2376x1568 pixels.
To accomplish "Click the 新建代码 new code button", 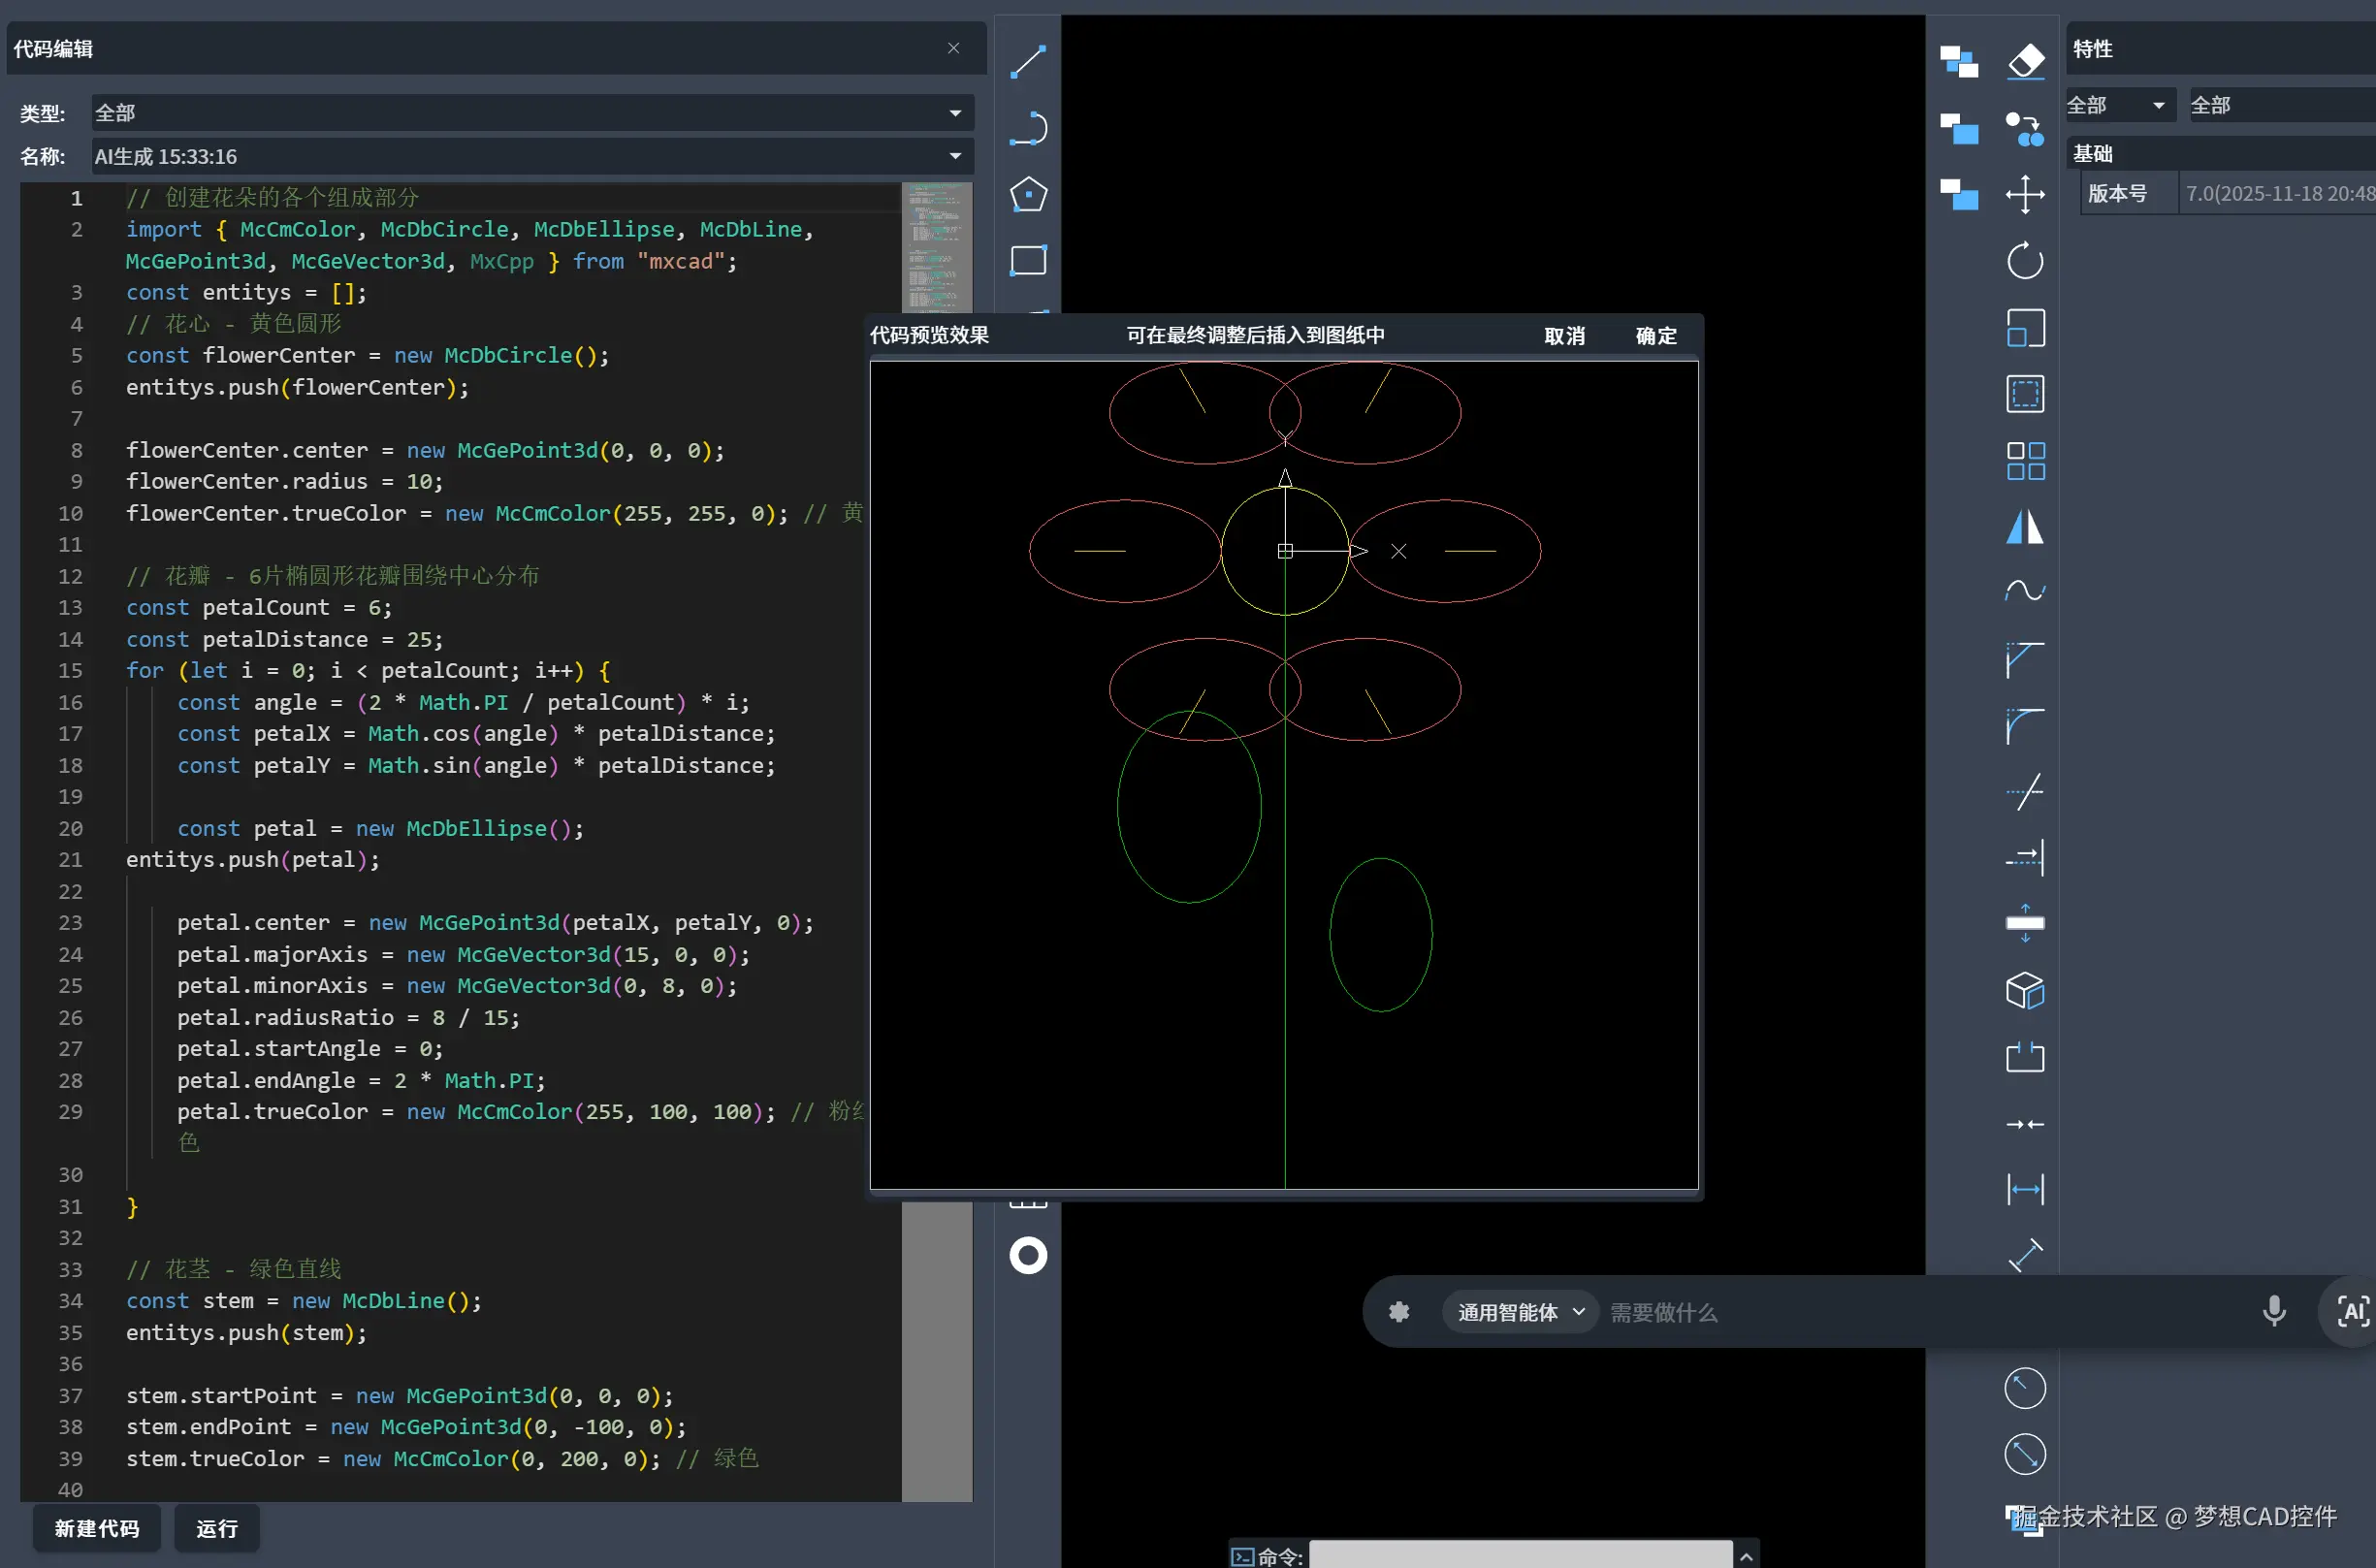I will (97, 1528).
